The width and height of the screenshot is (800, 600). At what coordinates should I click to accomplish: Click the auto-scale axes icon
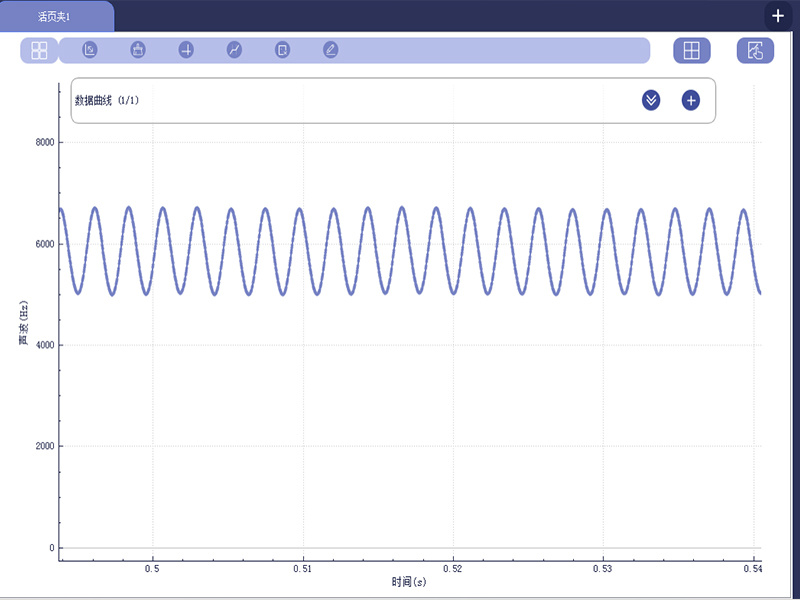90,50
